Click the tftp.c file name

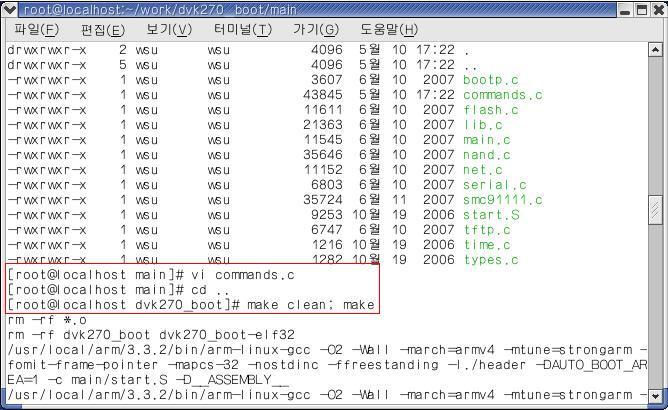coord(487,230)
